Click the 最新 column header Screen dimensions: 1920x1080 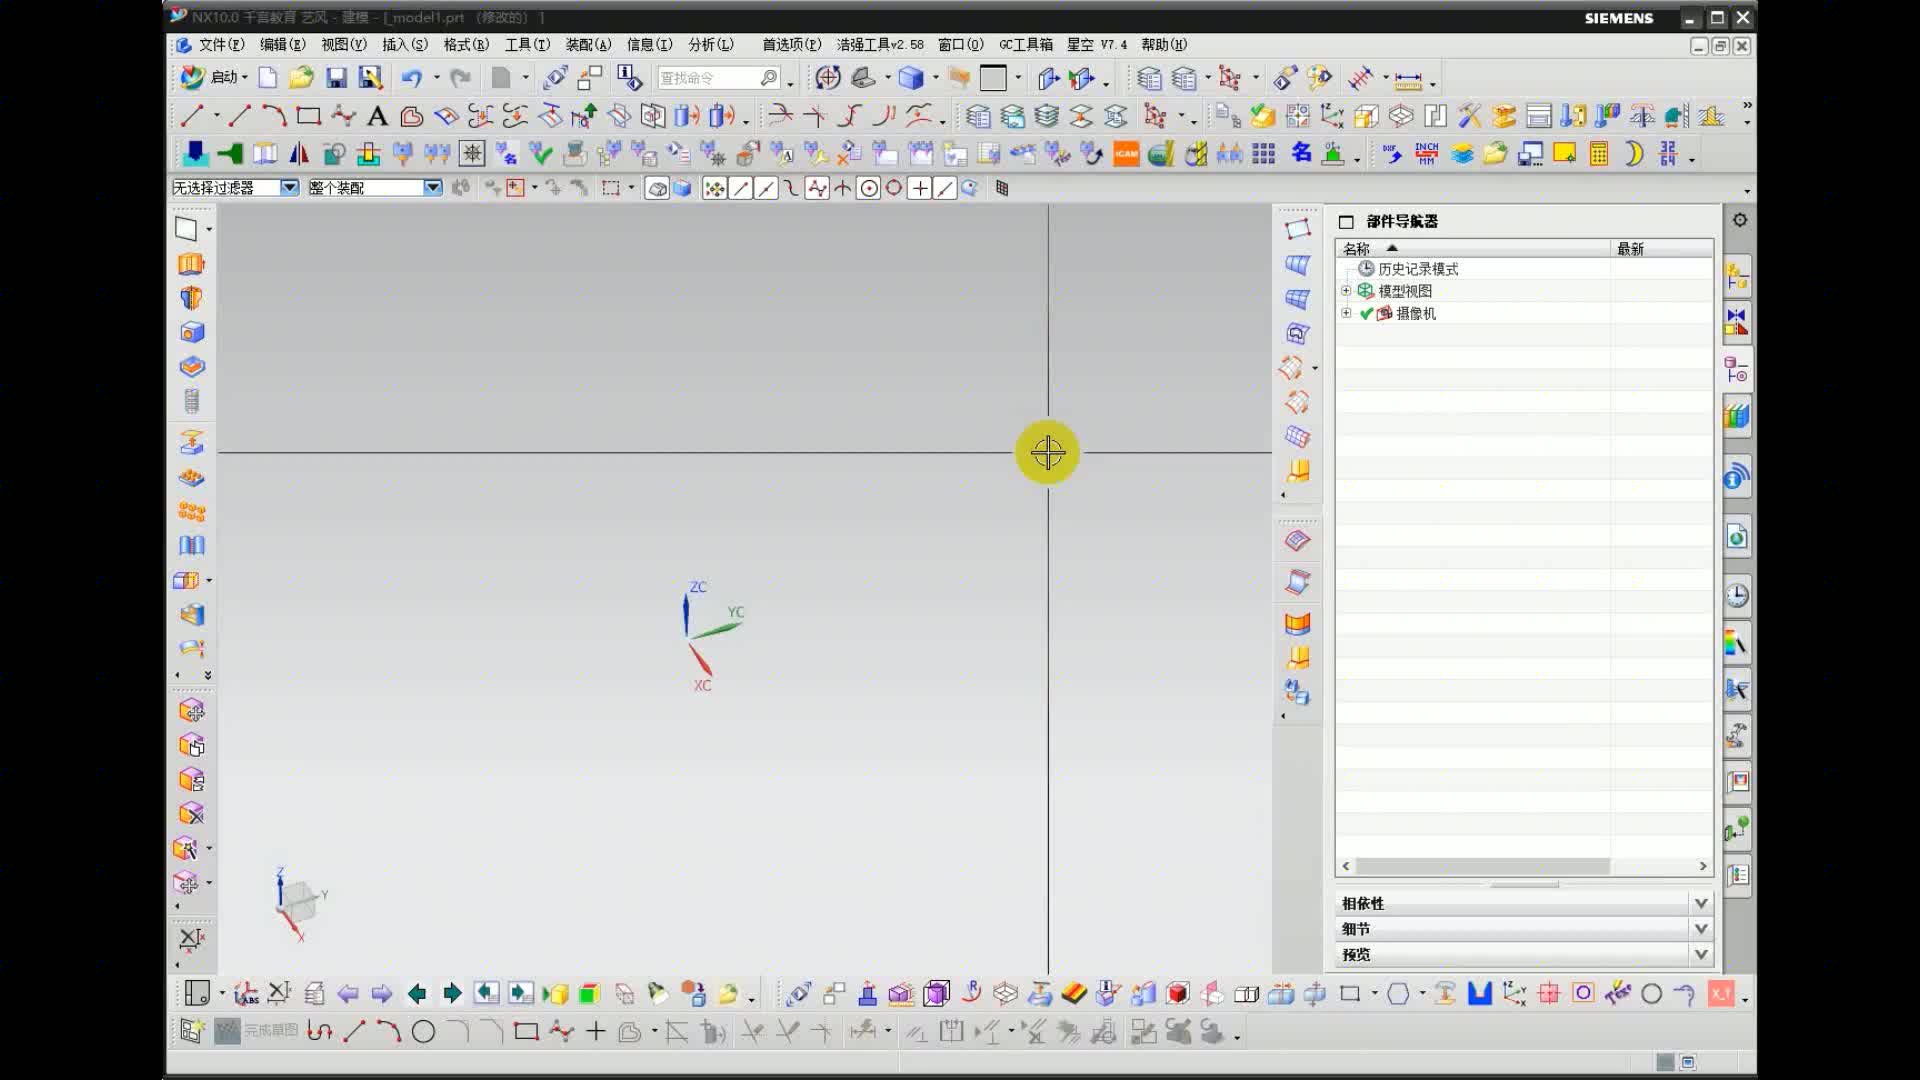click(1662, 249)
